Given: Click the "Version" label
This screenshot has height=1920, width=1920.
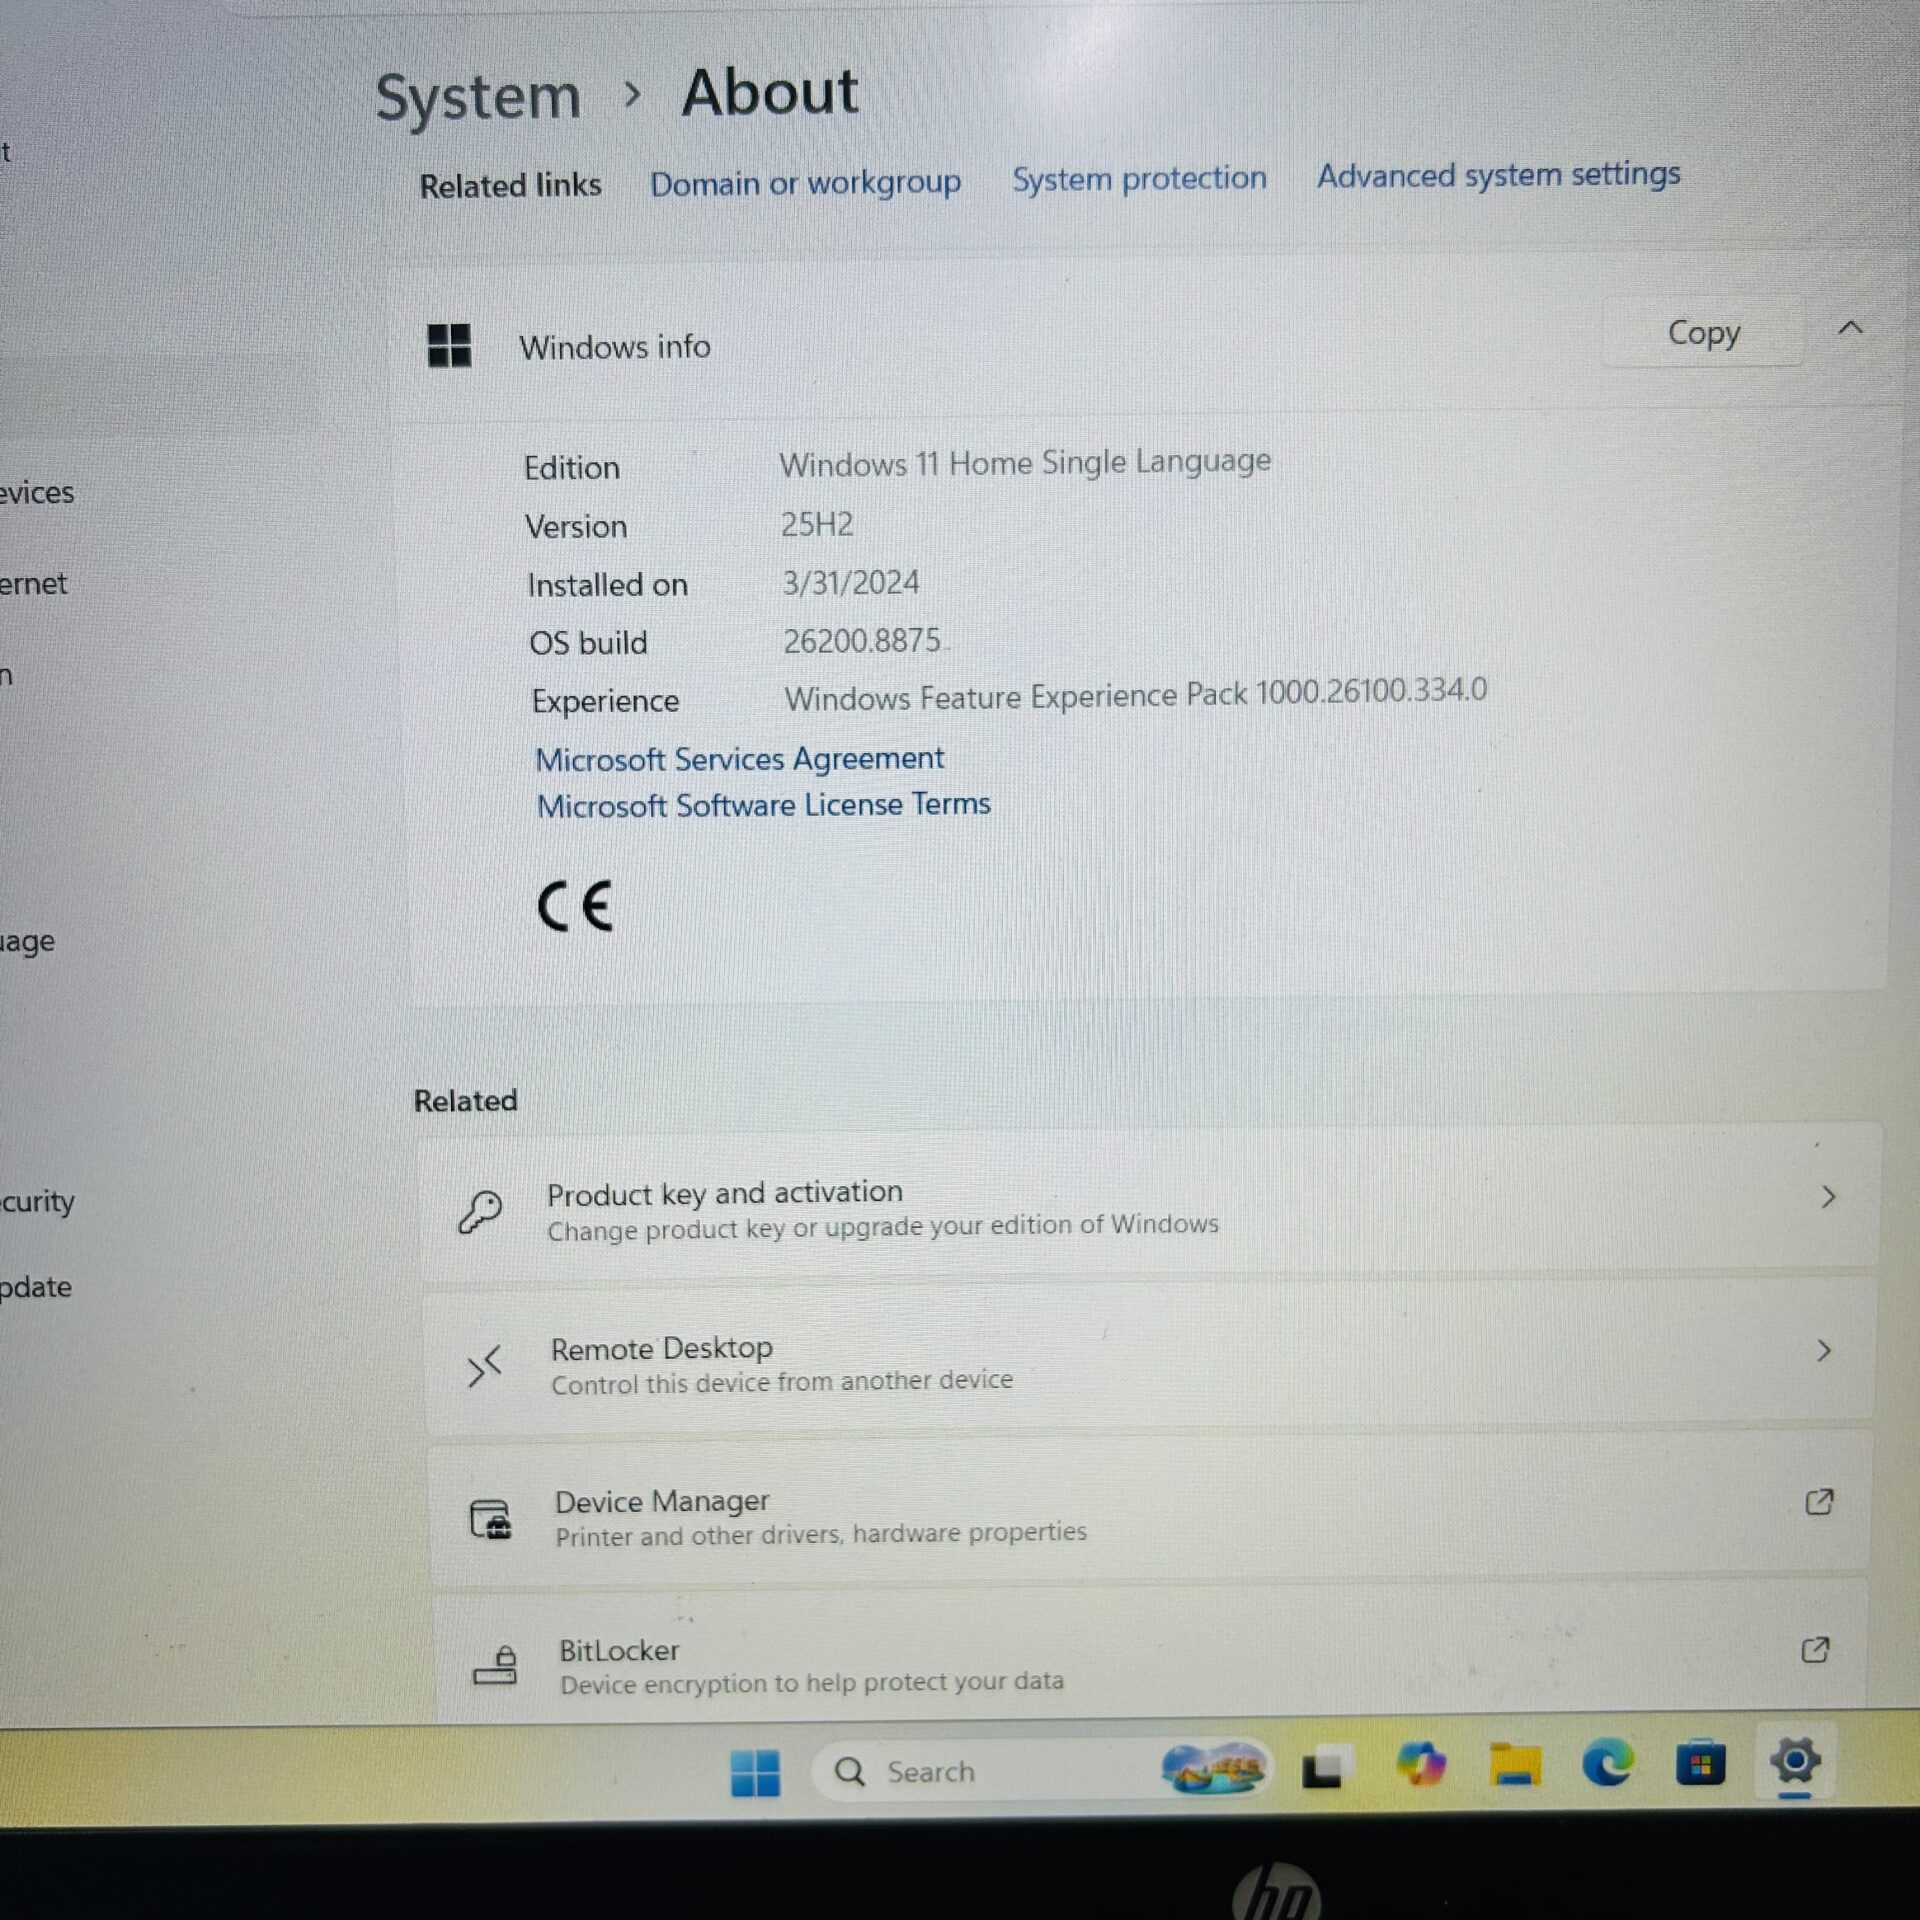Looking at the screenshot, I should tap(576, 527).
